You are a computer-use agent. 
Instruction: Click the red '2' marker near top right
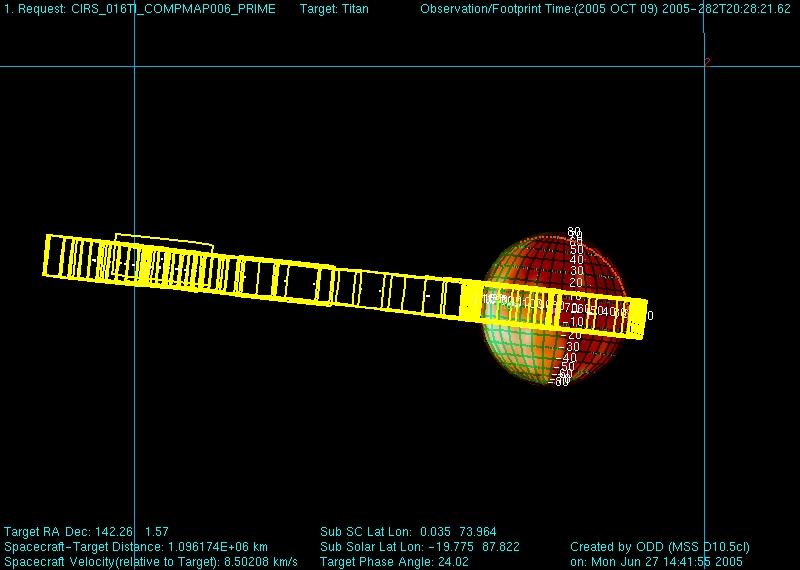(707, 62)
